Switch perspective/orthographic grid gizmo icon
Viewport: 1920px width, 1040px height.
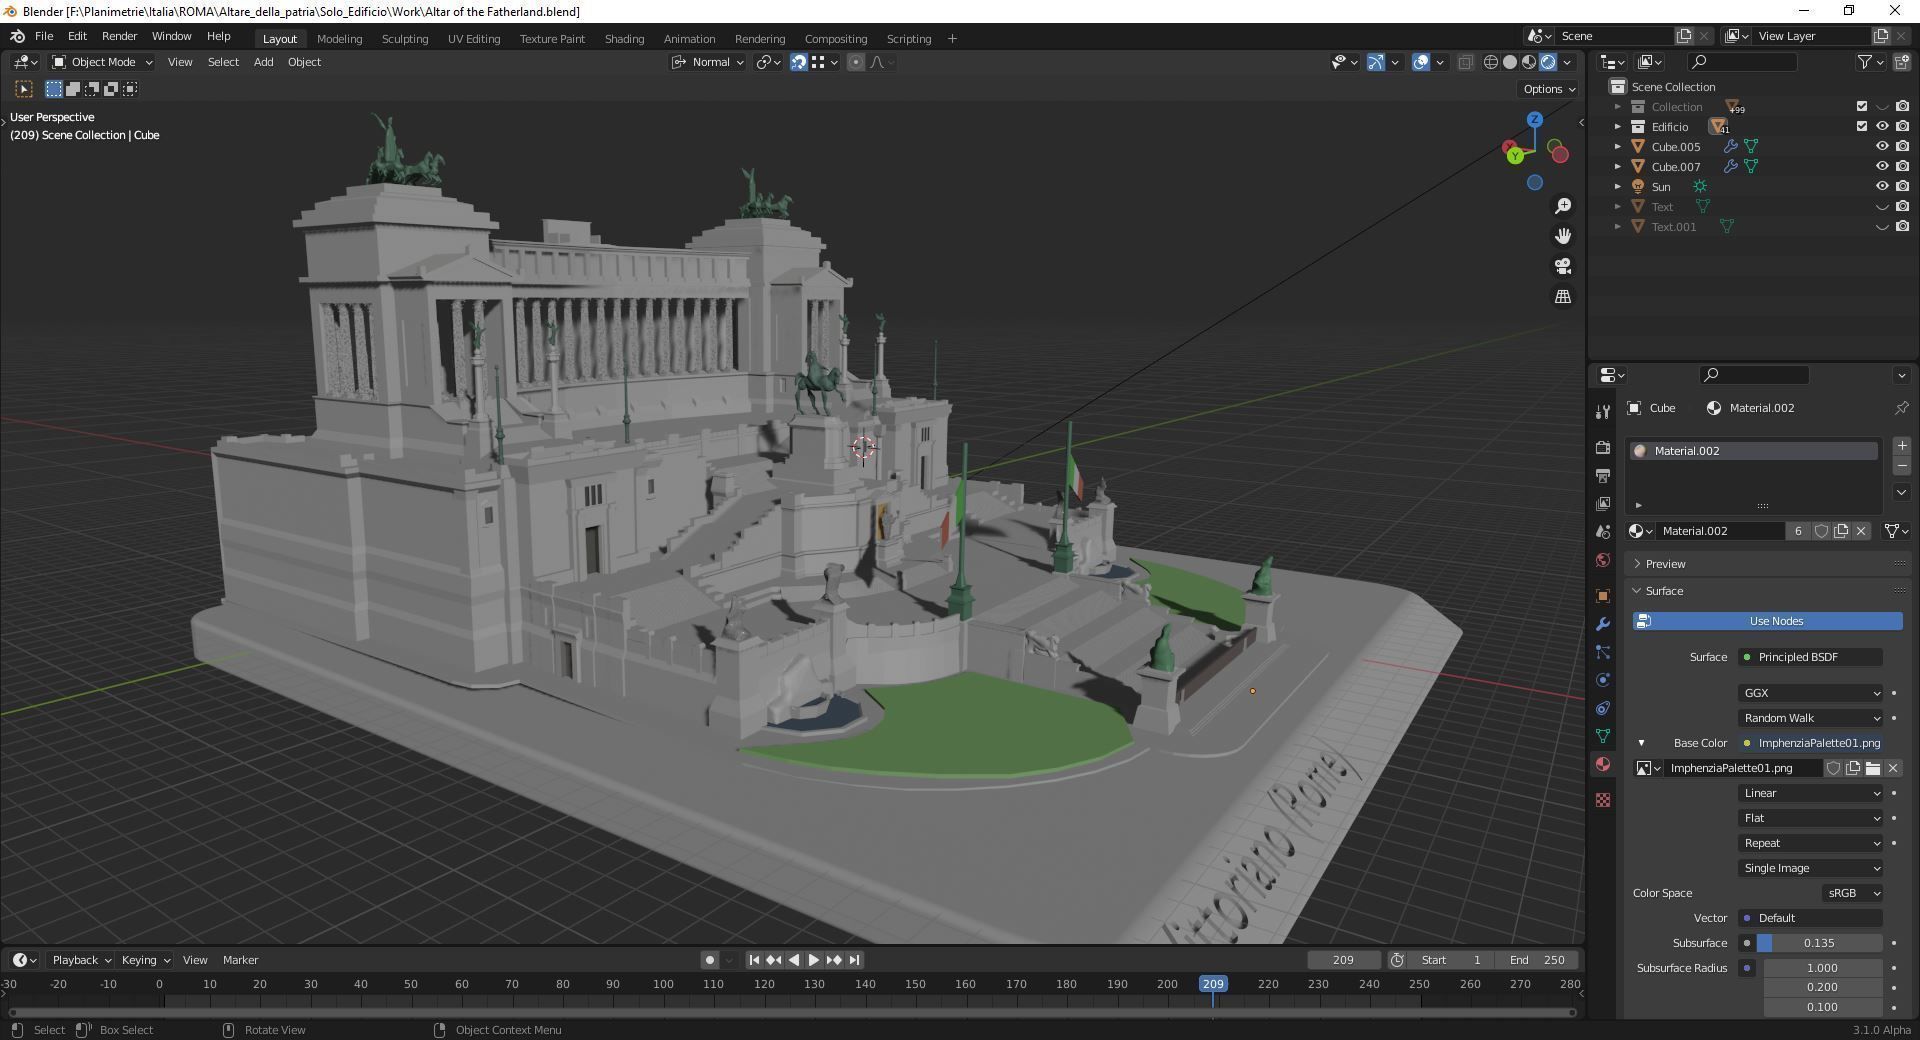(1562, 297)
